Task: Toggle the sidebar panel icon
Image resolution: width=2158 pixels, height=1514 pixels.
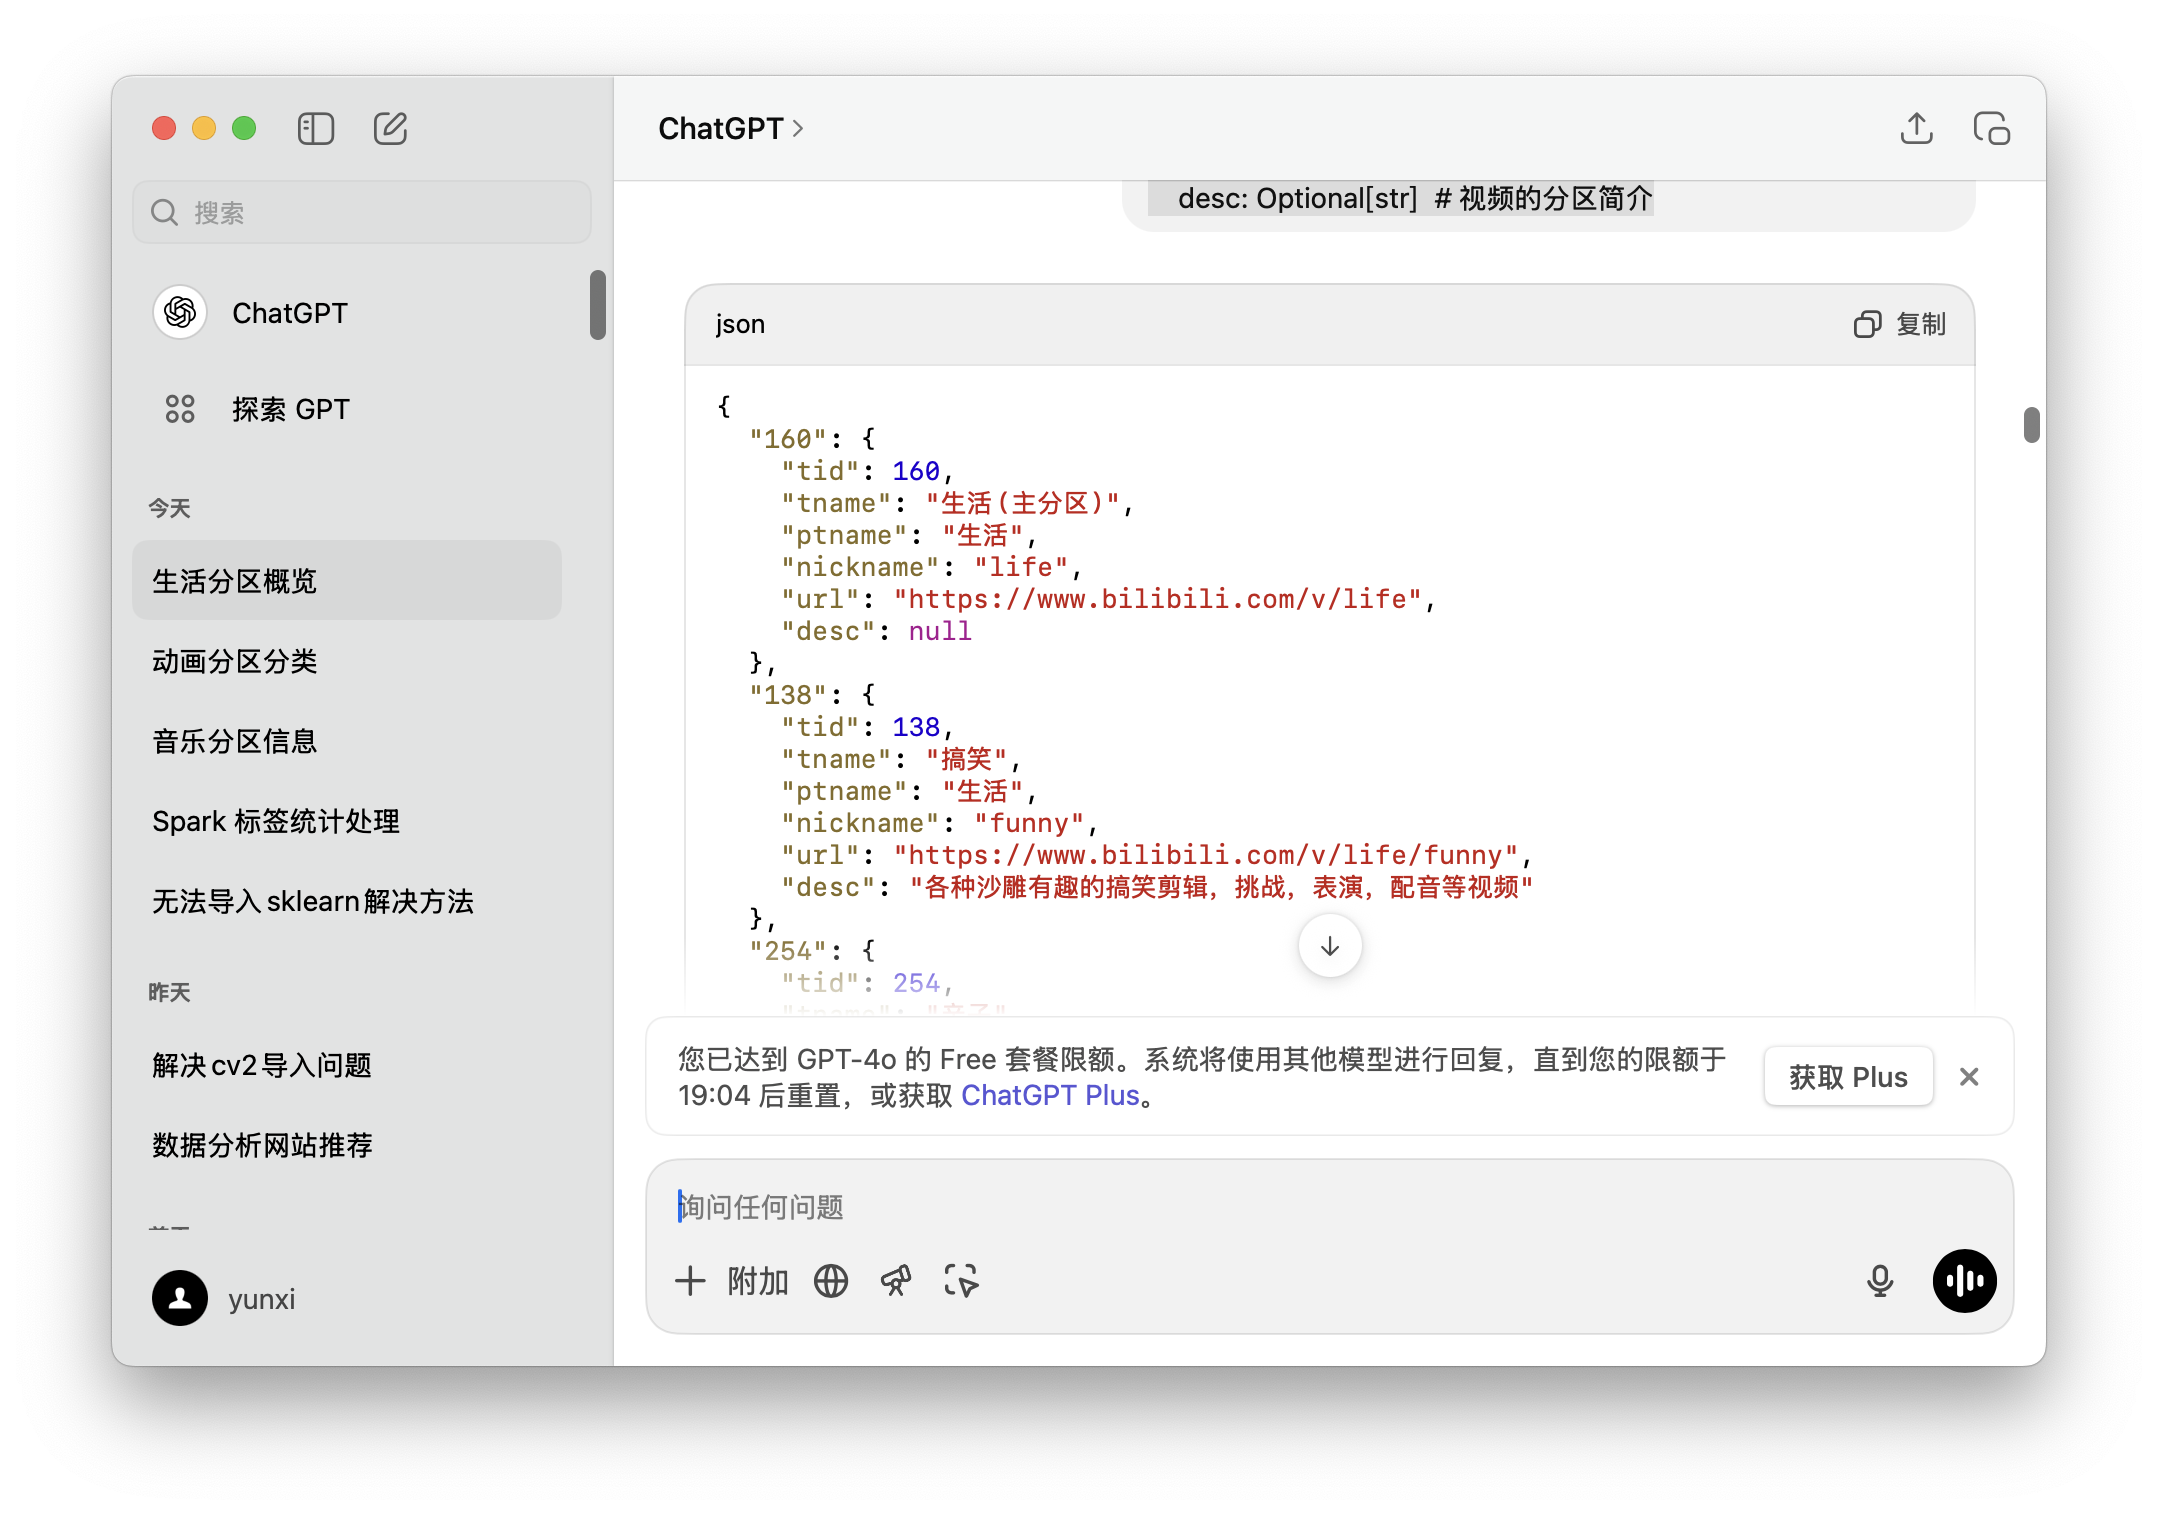Action: tap(315, 129)
